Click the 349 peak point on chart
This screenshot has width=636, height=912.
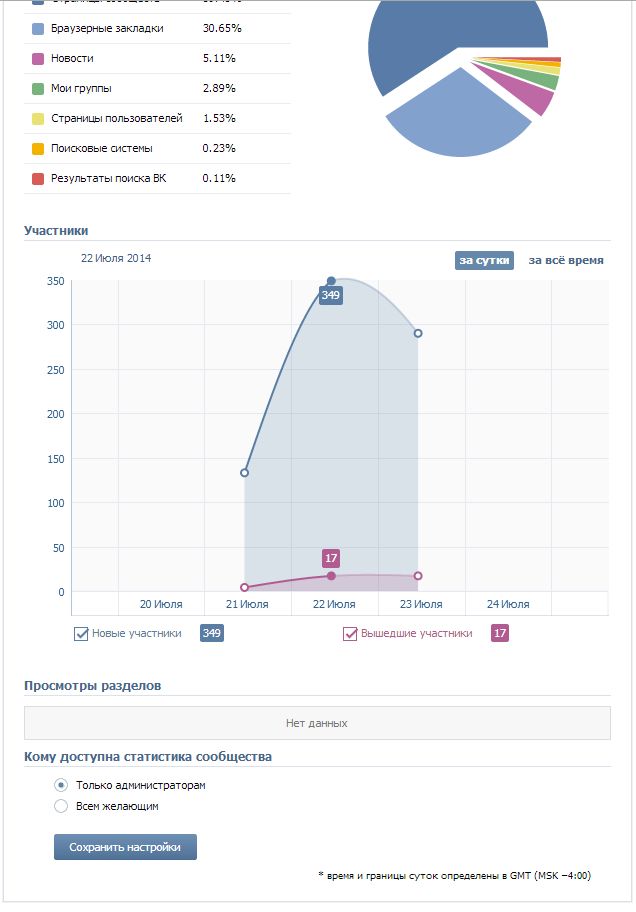click(331, 281)
